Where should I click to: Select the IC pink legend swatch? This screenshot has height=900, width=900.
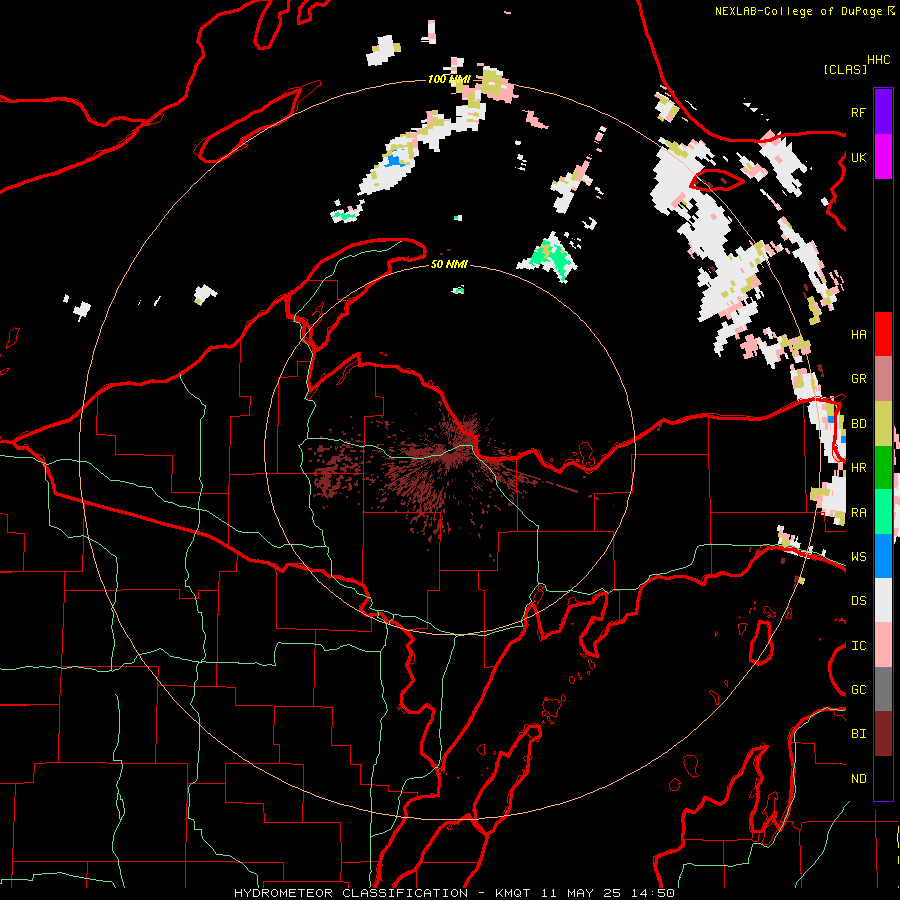(883, 645)
